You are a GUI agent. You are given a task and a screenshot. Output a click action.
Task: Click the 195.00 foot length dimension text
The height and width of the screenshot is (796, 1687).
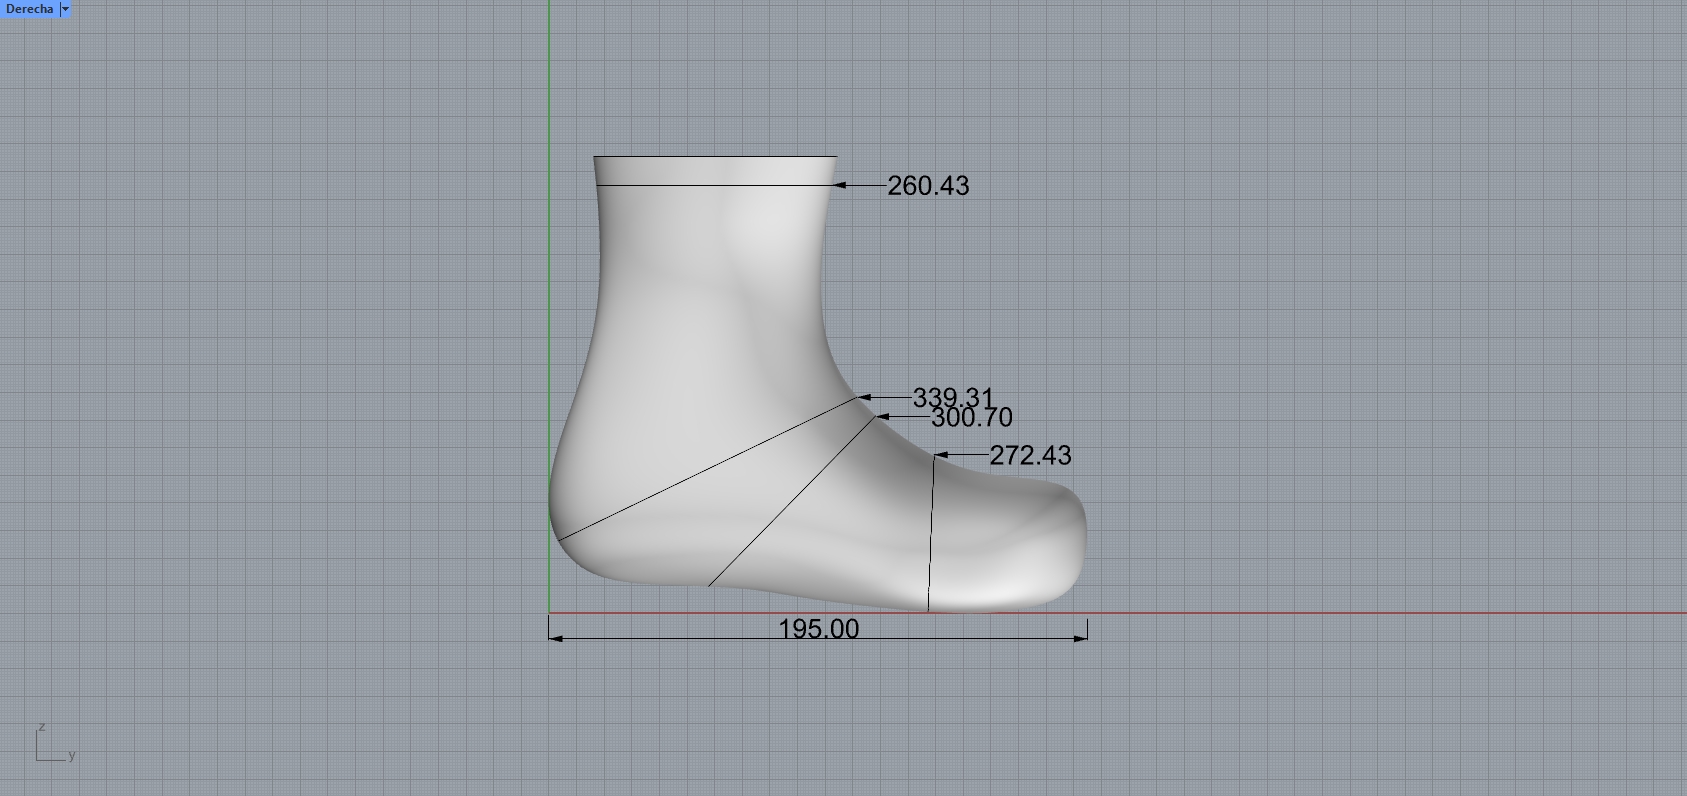(x=818, y=629)
